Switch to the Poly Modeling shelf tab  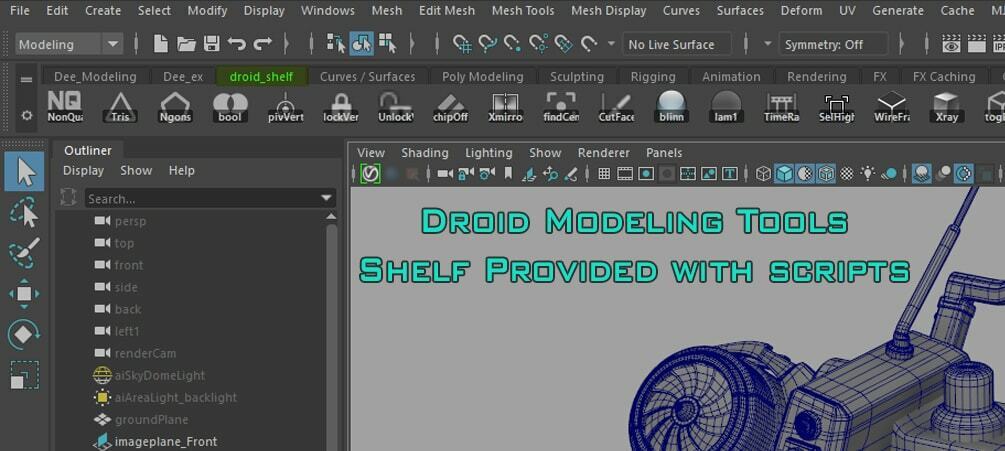click(483, 77)
